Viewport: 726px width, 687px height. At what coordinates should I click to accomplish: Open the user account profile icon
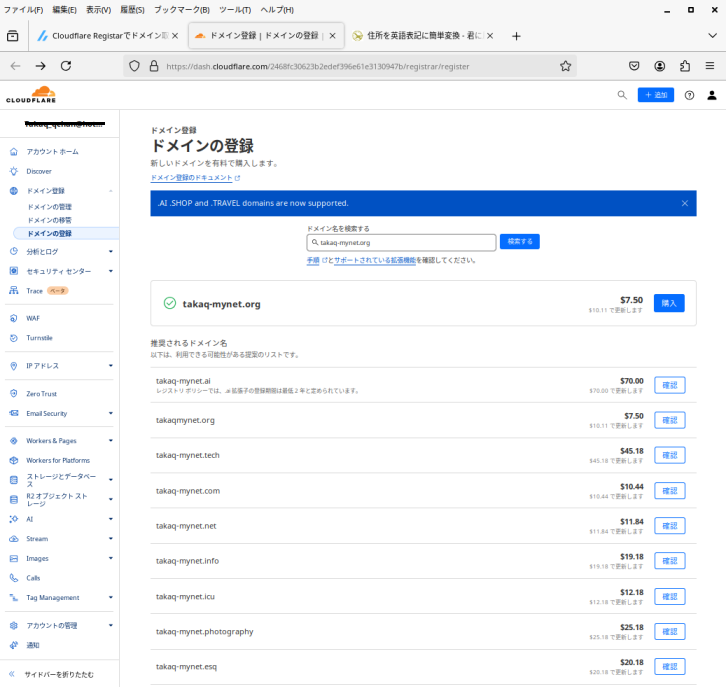pyautogui.click(x=712, y=95)
